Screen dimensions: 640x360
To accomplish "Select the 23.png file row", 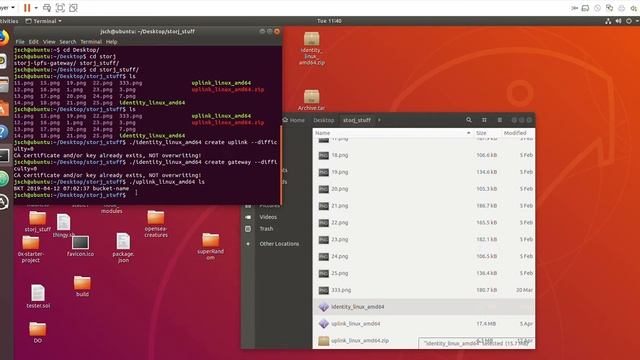I will pyautogui.click(x=424, y=240).
